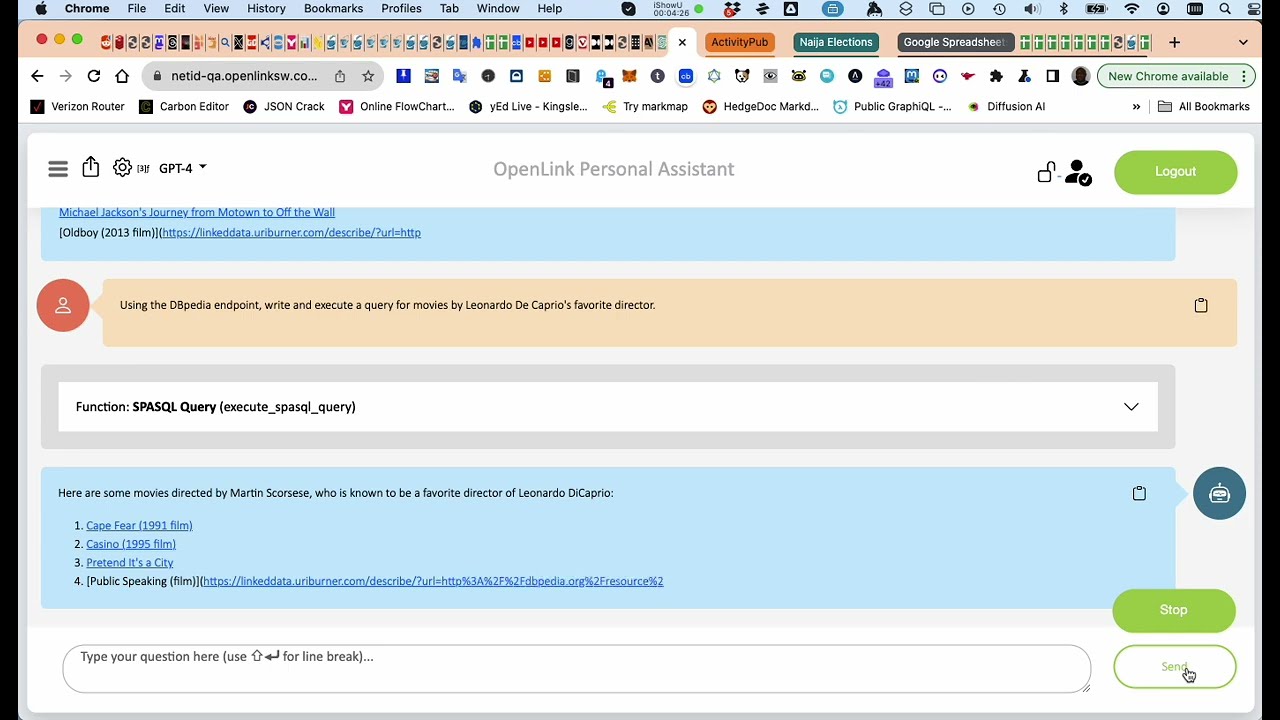Open the Profiles menu
Viewport: 1280px width, 720px height.
(401, 9)
